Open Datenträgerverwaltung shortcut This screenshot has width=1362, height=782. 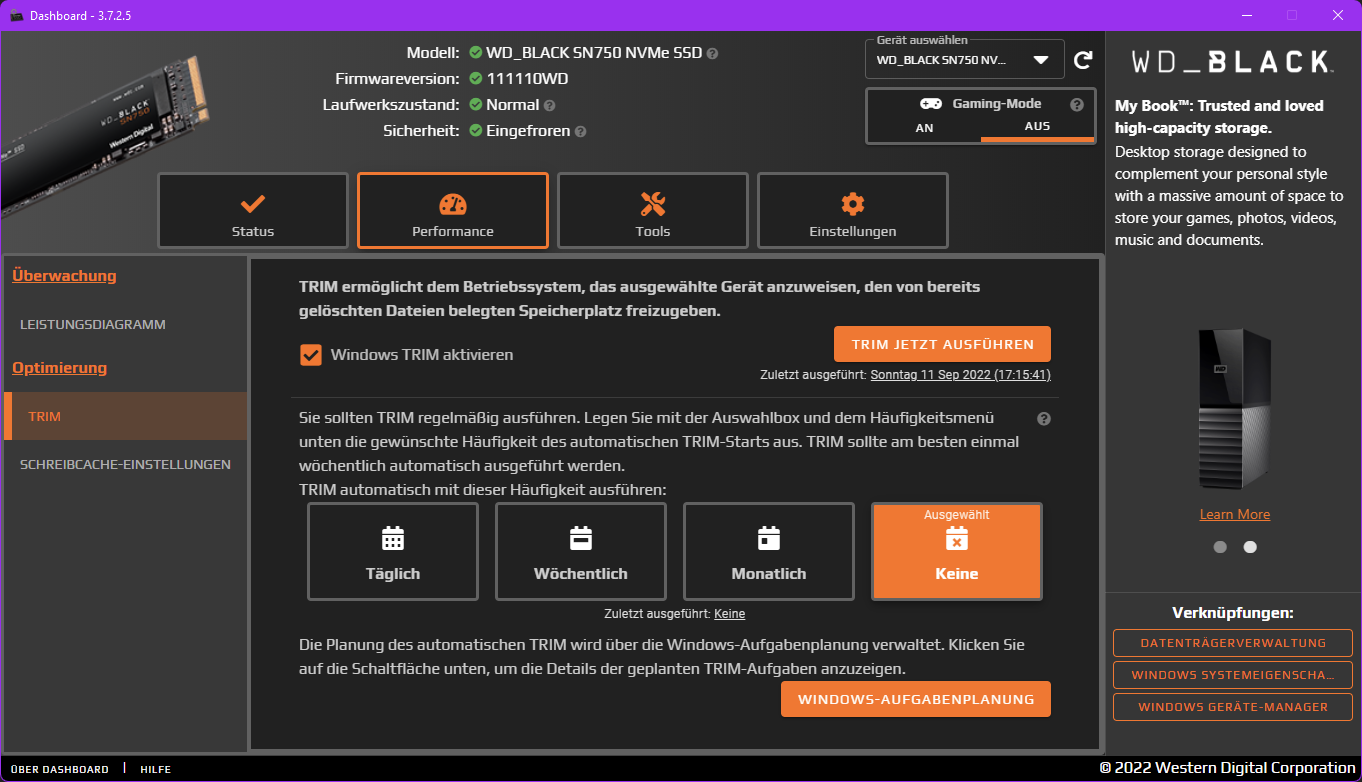[x=1233, y=643]
